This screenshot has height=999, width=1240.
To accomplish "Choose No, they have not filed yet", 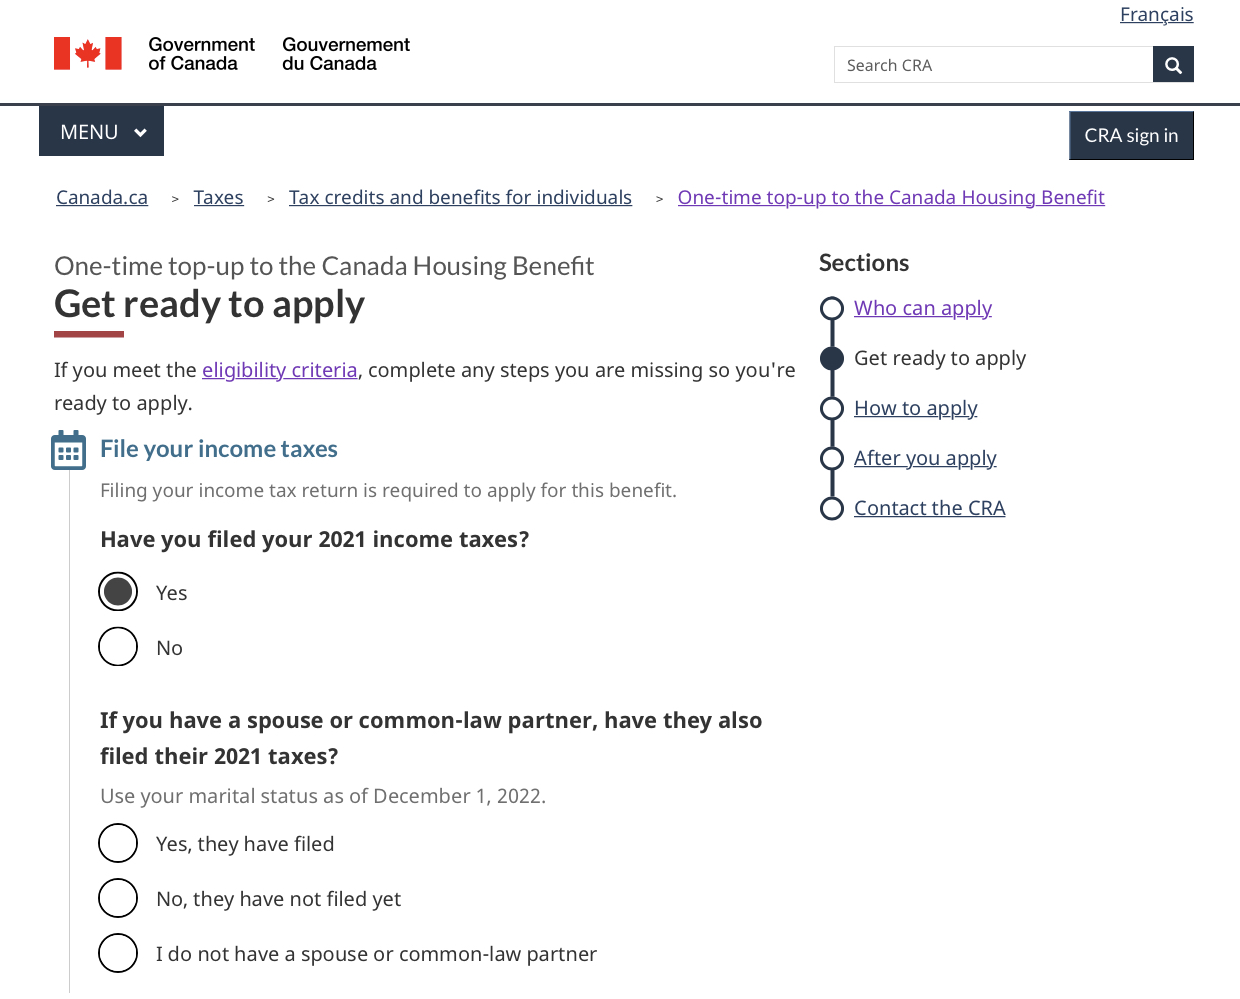I will pos(118,898).
